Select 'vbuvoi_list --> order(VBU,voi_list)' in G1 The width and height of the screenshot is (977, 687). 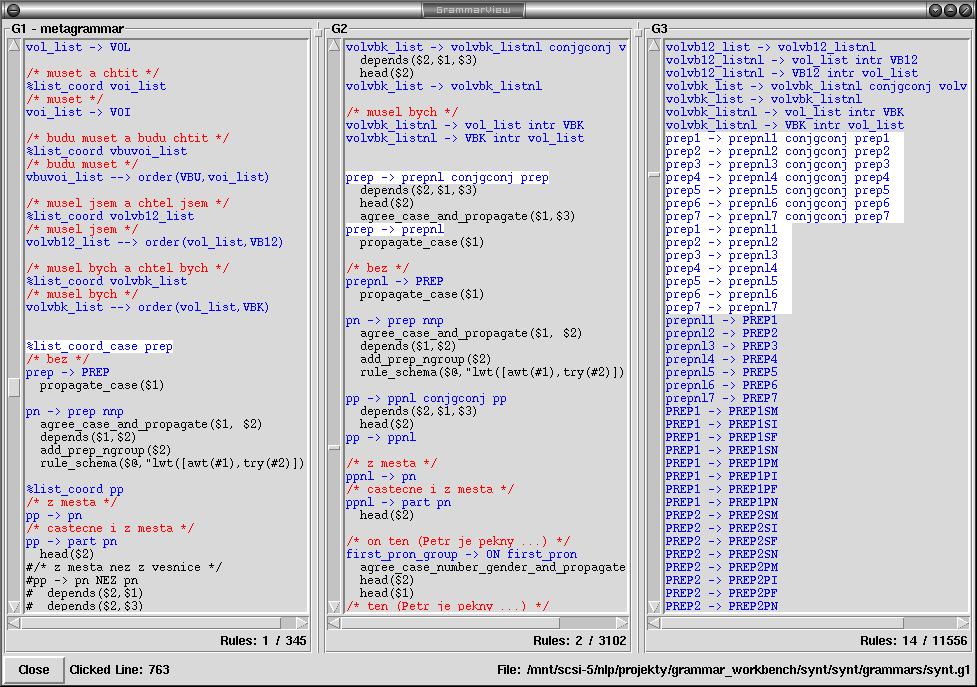(148, 177)
